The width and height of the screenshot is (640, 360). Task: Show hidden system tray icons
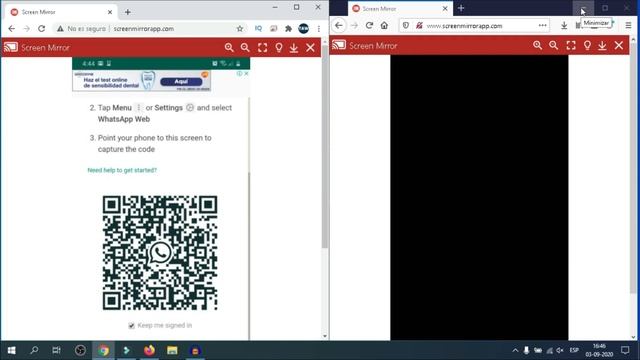pos(515,350)
